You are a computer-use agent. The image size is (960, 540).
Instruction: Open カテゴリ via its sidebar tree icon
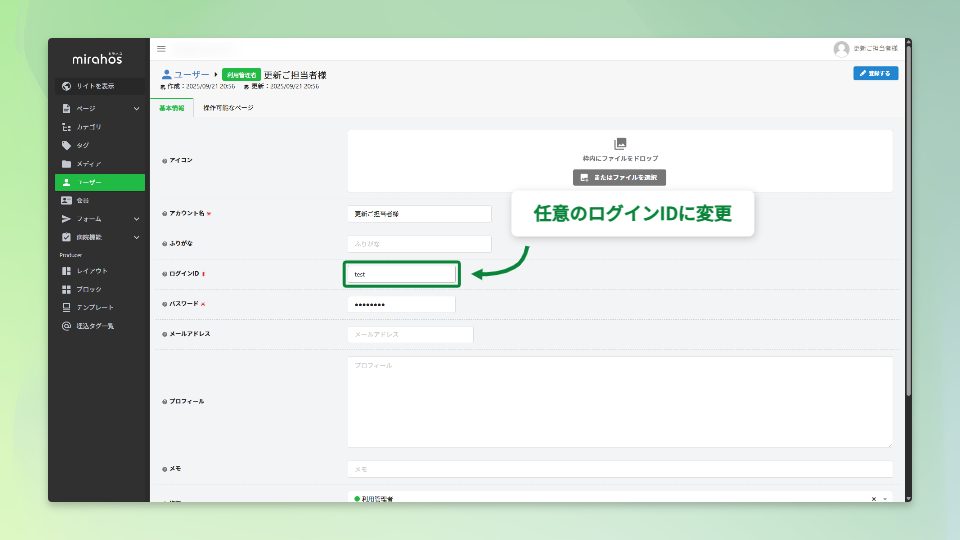(66, 127)
